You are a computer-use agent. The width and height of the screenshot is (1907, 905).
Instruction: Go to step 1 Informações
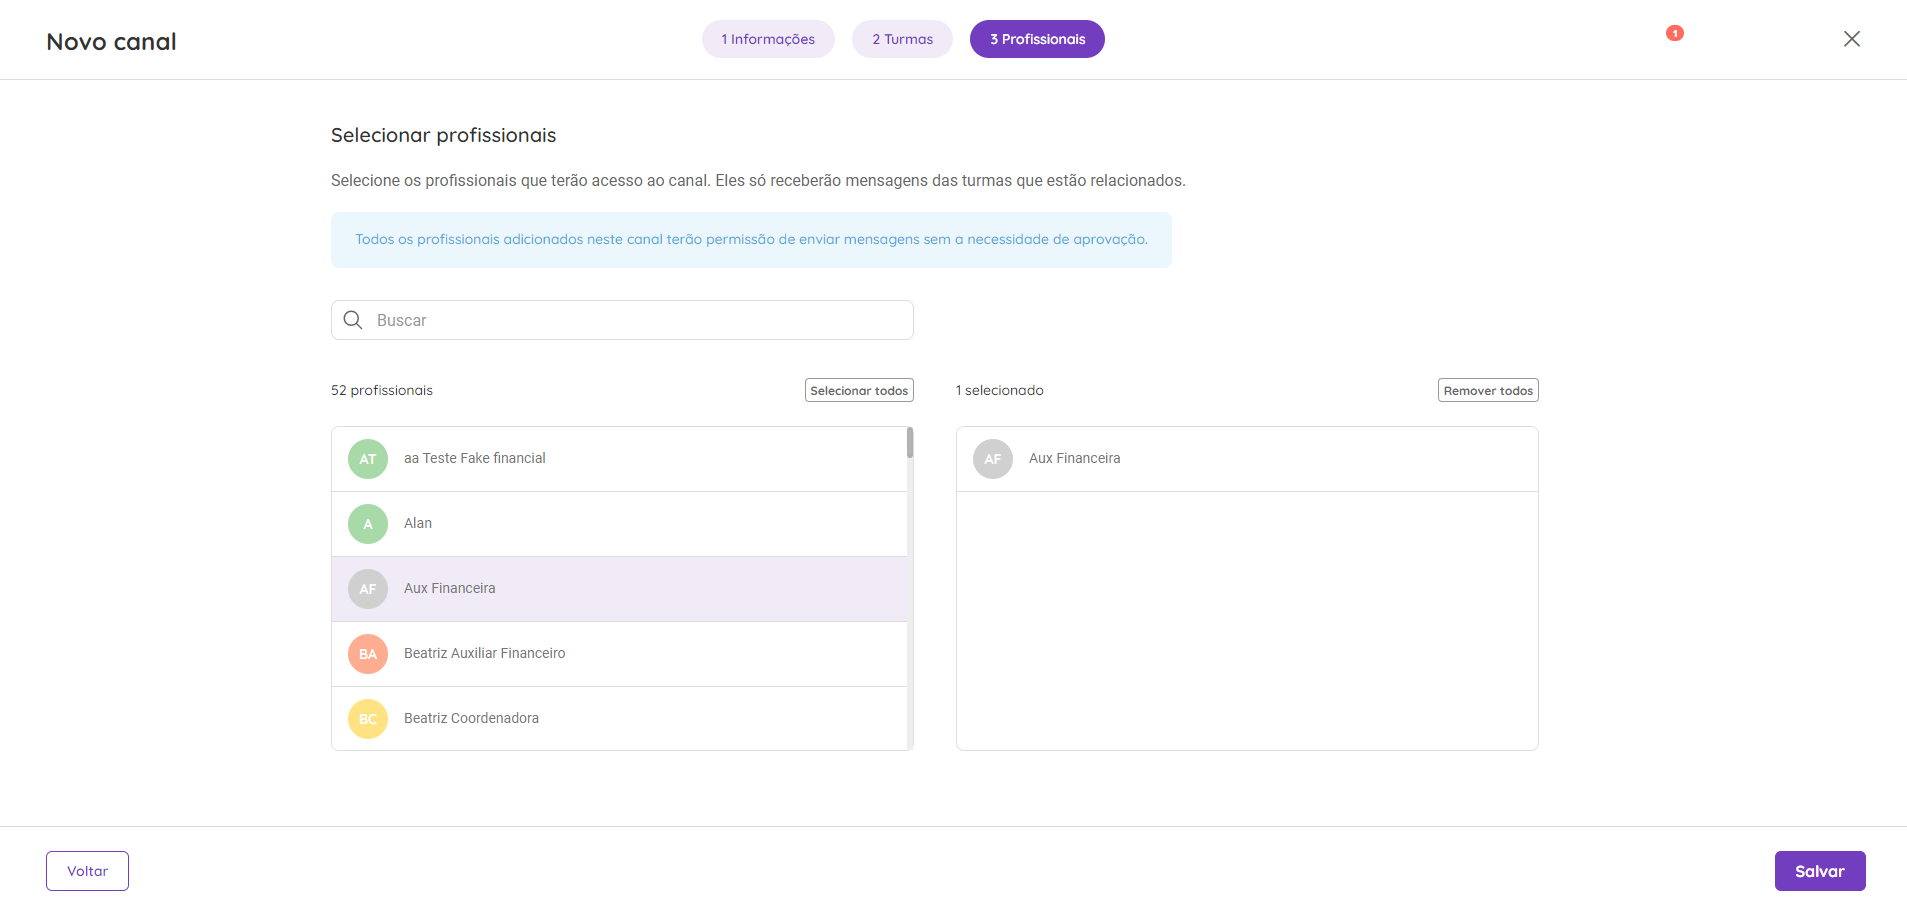tap(768, 39)
